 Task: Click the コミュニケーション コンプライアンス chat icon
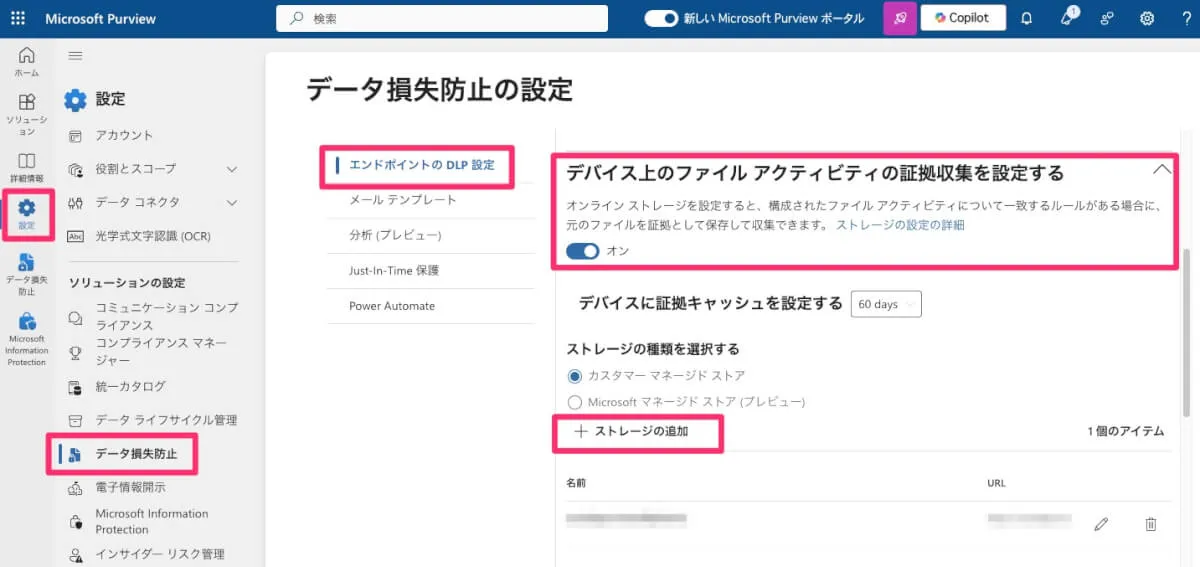coord(75,318)
